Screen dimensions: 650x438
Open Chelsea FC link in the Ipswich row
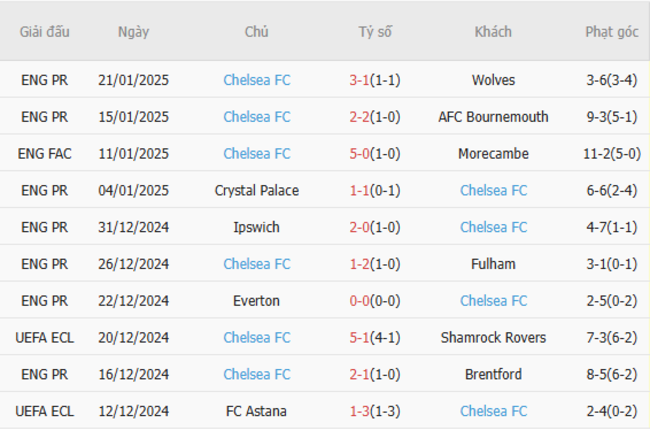(x=493, y=227)
